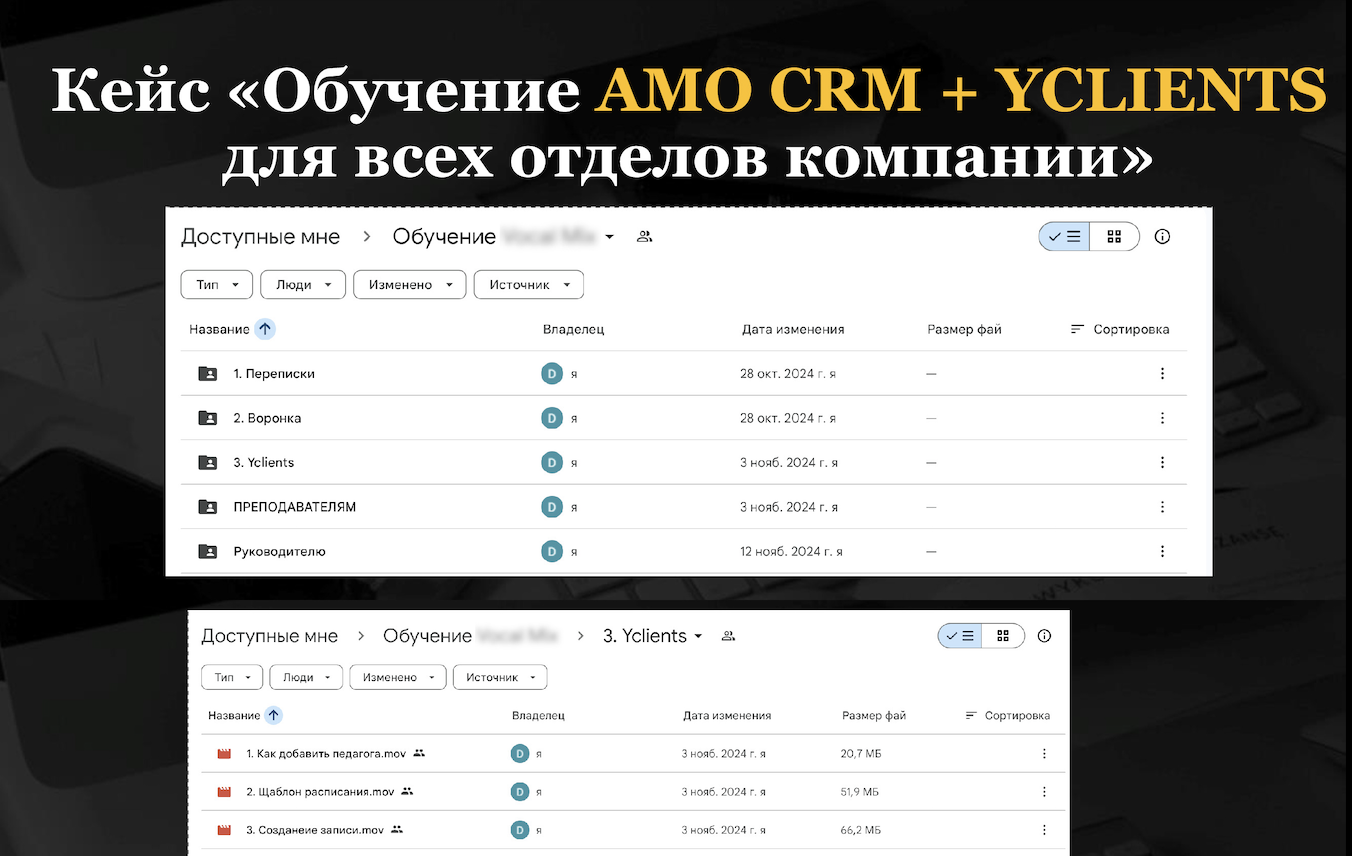Screen dimensions: 1352x856
Task: Open the three-dot menu for Щаблон расписания.mov
Action: click(1044, 792)
